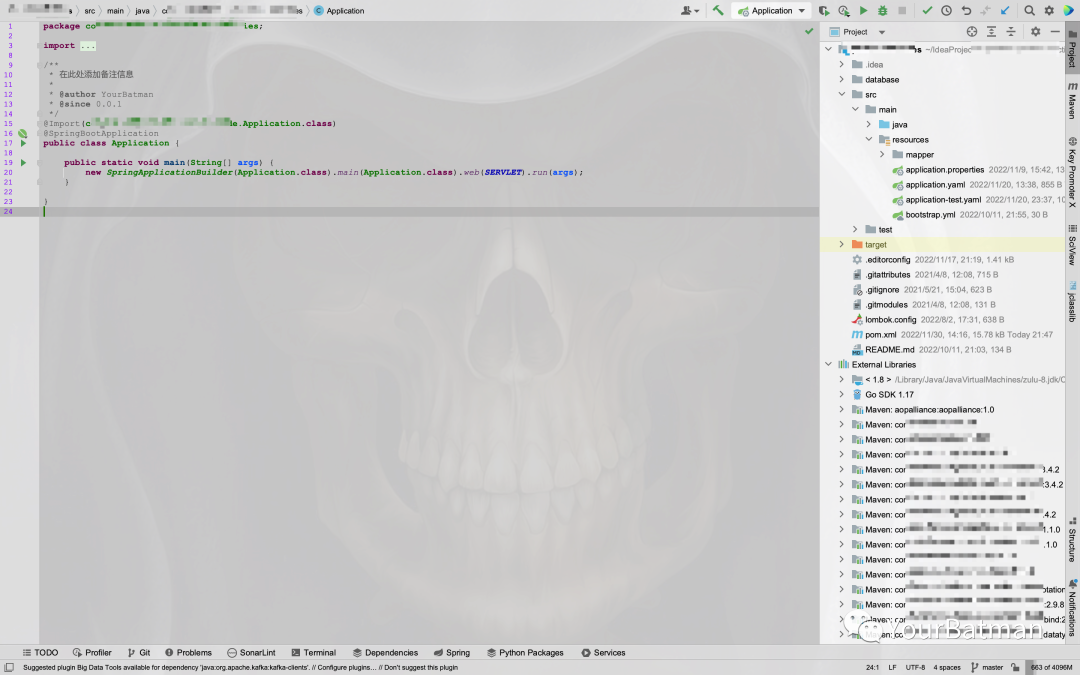Open the Search Everywhere magnifier icon
Screen dimensions: 1080x675
[x=1029, y=10]
